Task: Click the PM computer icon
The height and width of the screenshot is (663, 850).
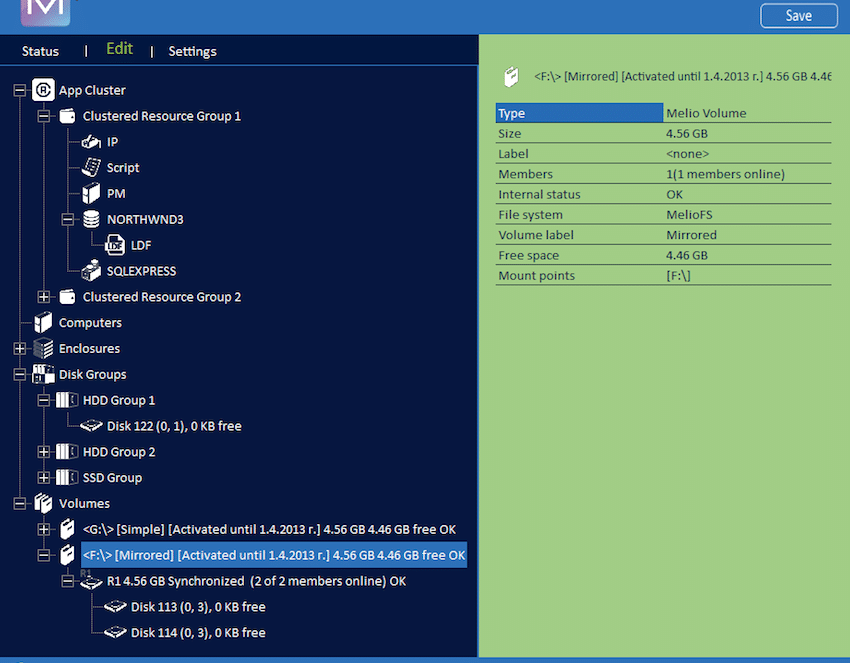Action: [91, 194]
